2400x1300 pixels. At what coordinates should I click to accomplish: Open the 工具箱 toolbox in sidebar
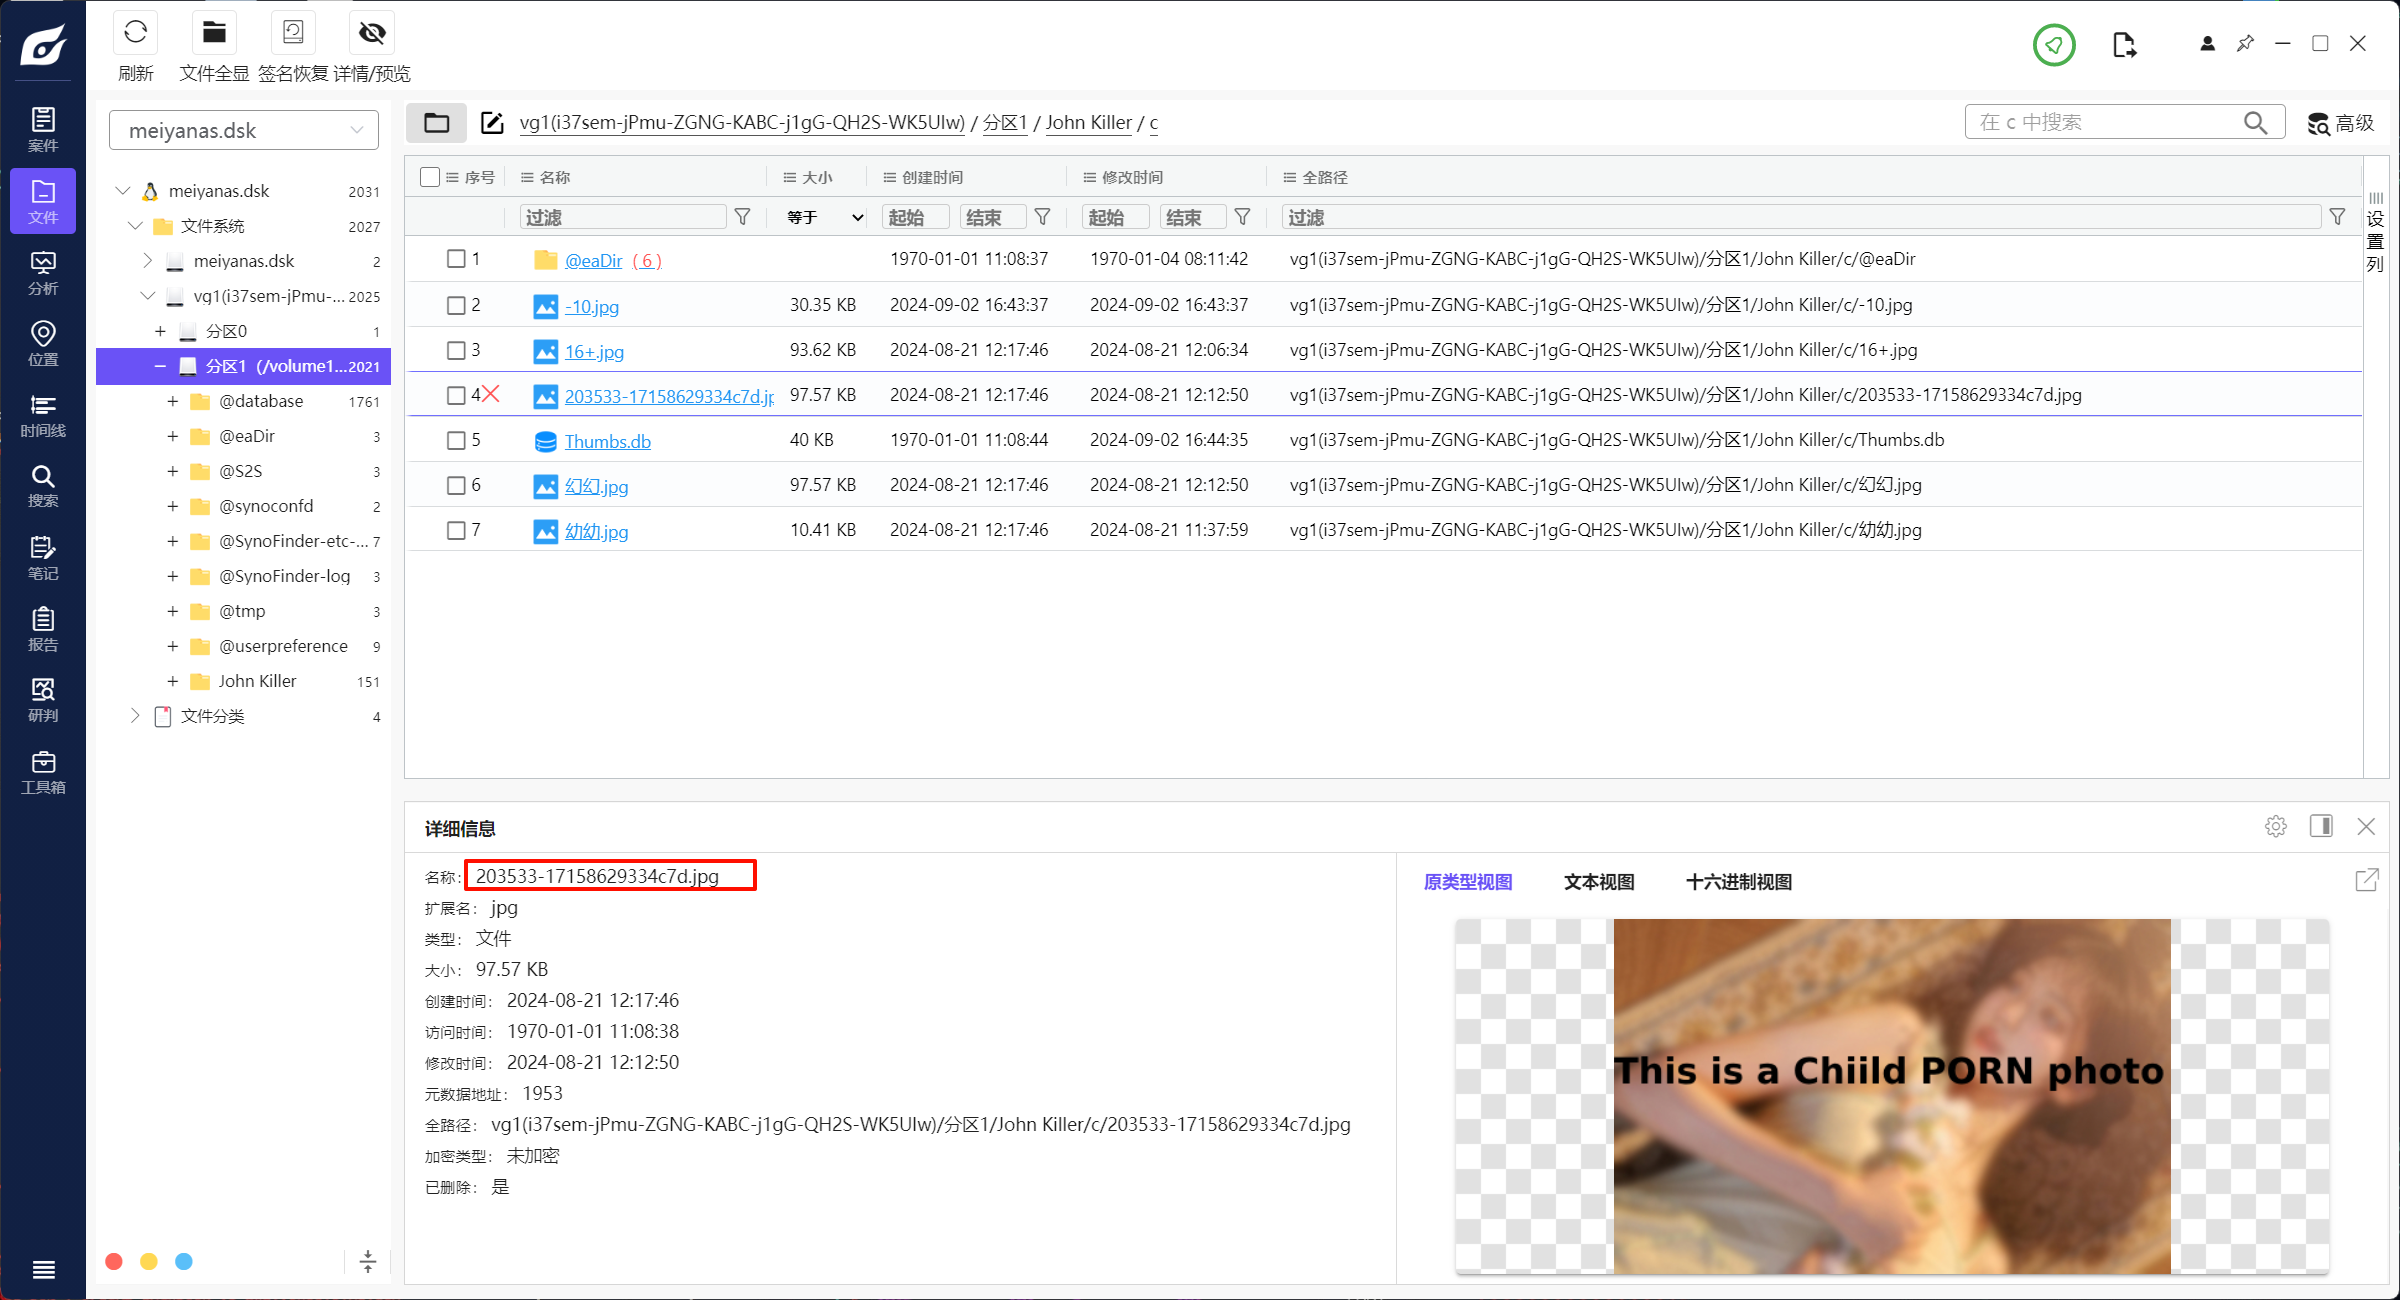click(43, 772)
